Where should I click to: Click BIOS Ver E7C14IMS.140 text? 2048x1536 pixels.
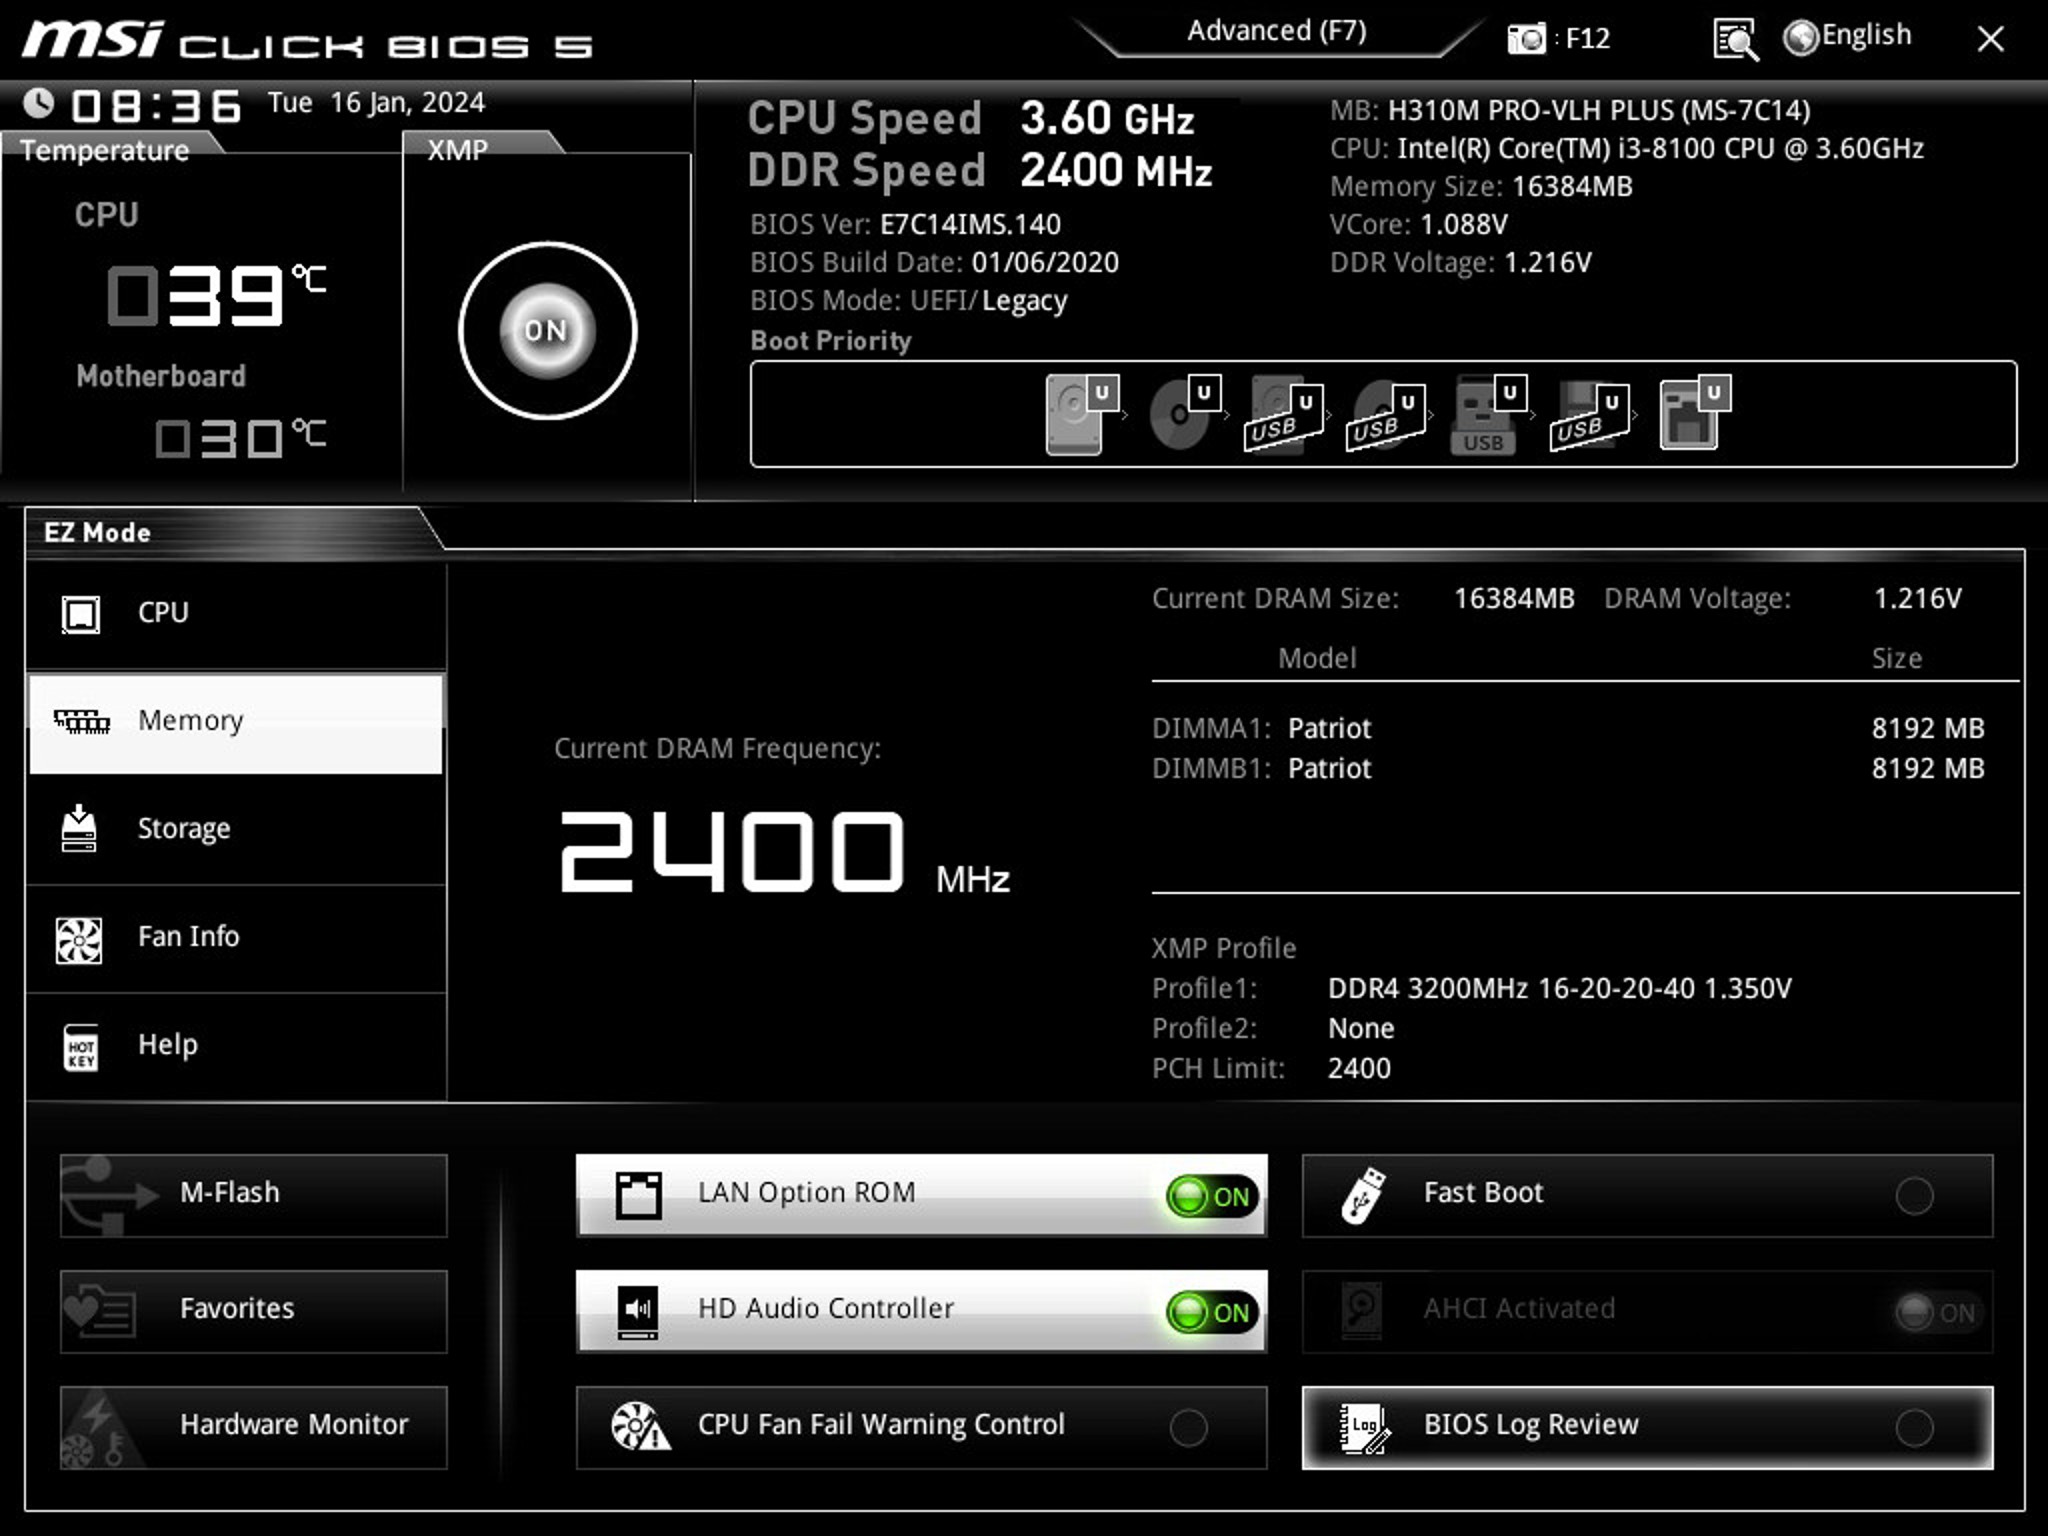tap(905, 224)
